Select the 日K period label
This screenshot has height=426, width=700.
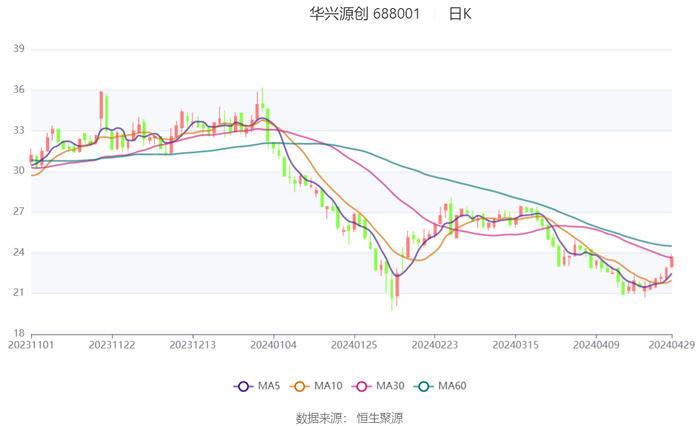tap(459, 14)
